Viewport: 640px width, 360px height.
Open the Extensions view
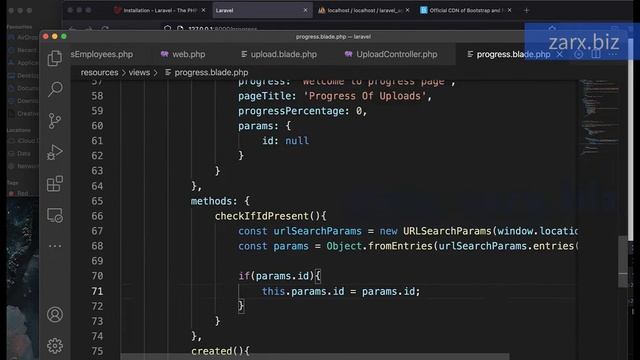click(55, 184)
